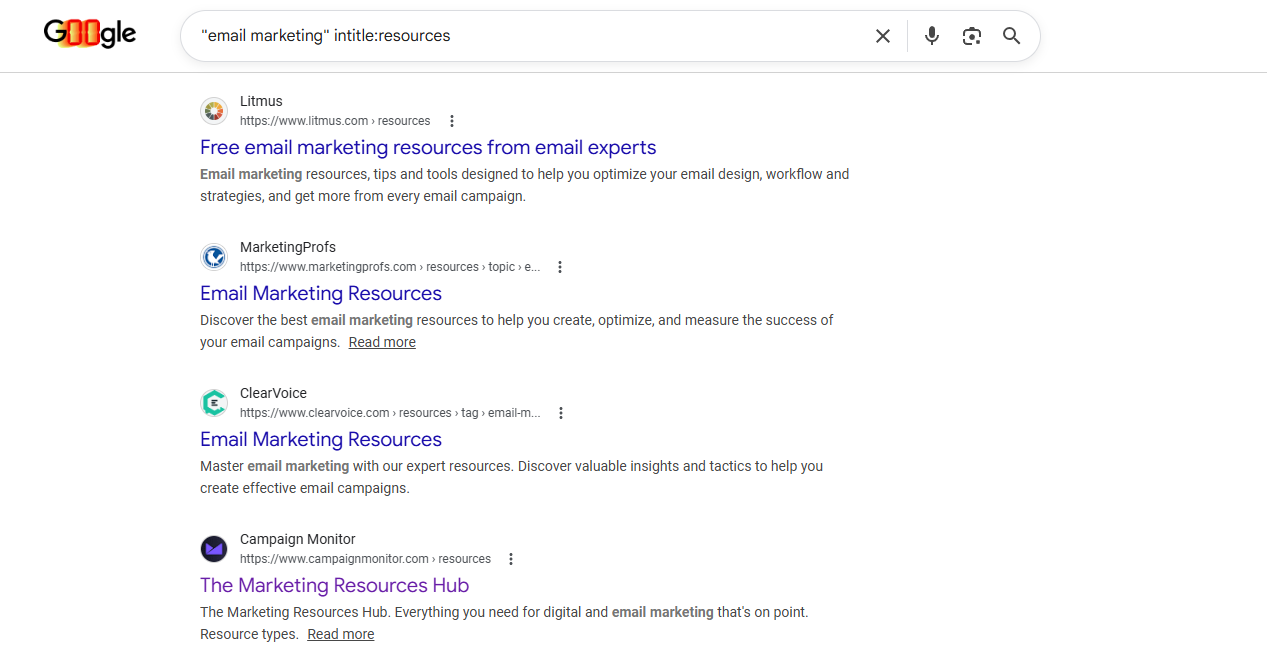Screen dimensions: 1267x651
Task: Open the three-dot menu for the Litmus result
Action: (452, 120)
